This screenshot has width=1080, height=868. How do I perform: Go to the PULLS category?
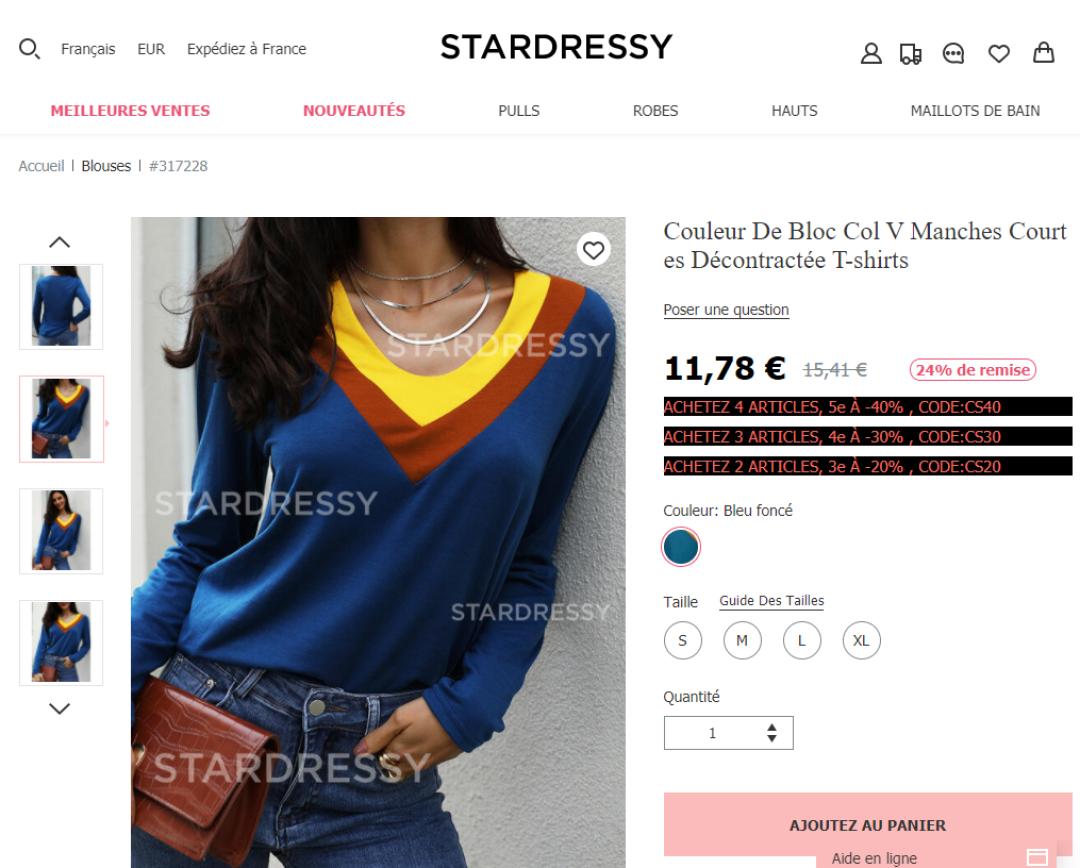[519, 110]
